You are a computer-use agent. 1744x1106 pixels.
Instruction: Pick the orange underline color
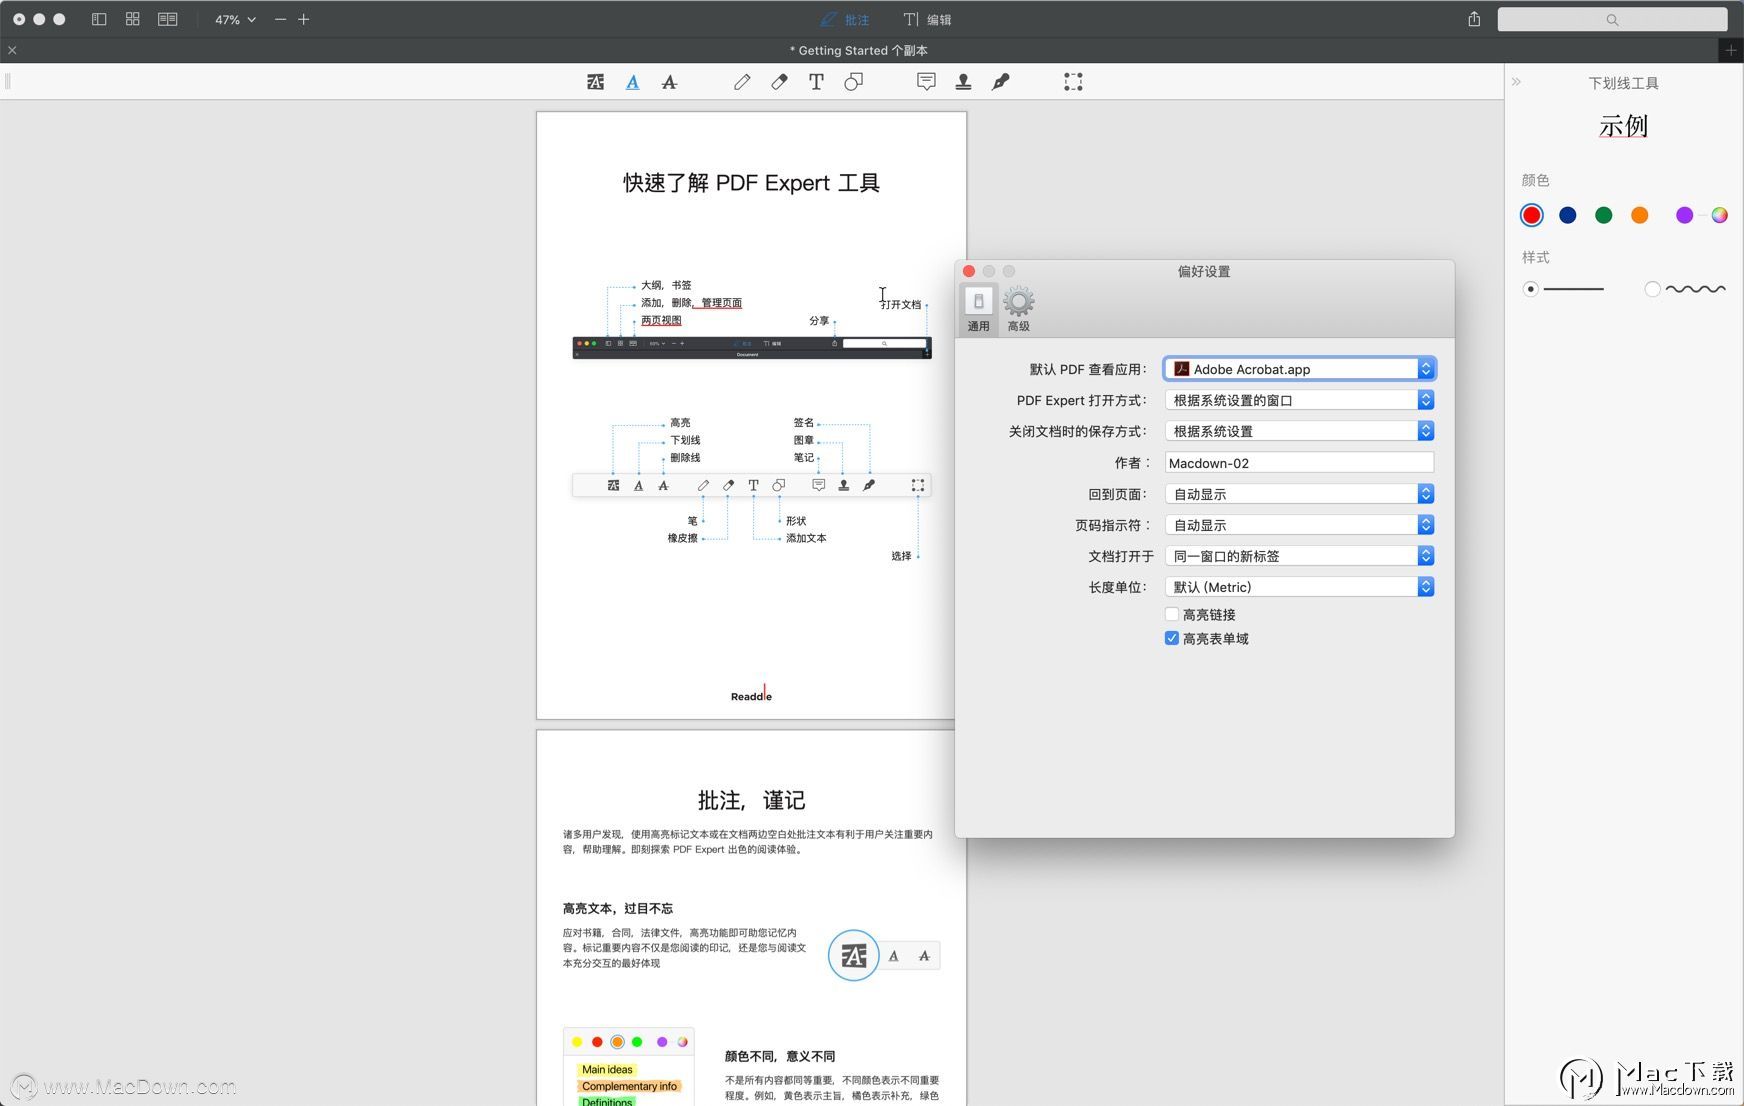point(1640,215)
